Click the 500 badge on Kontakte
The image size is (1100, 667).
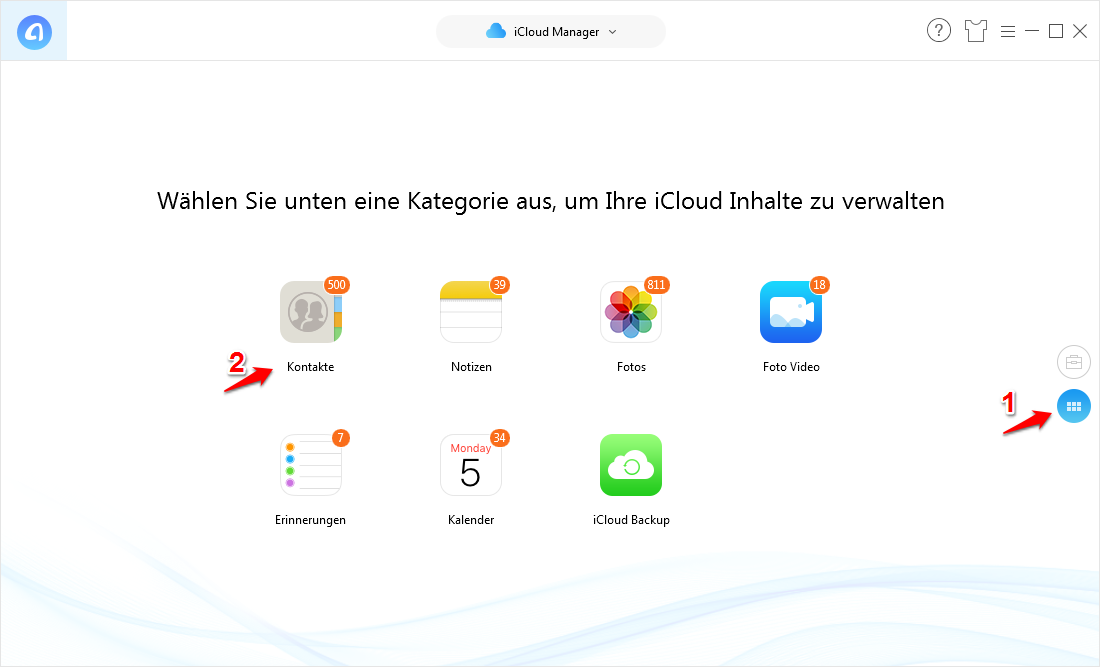tap(337, 285)
